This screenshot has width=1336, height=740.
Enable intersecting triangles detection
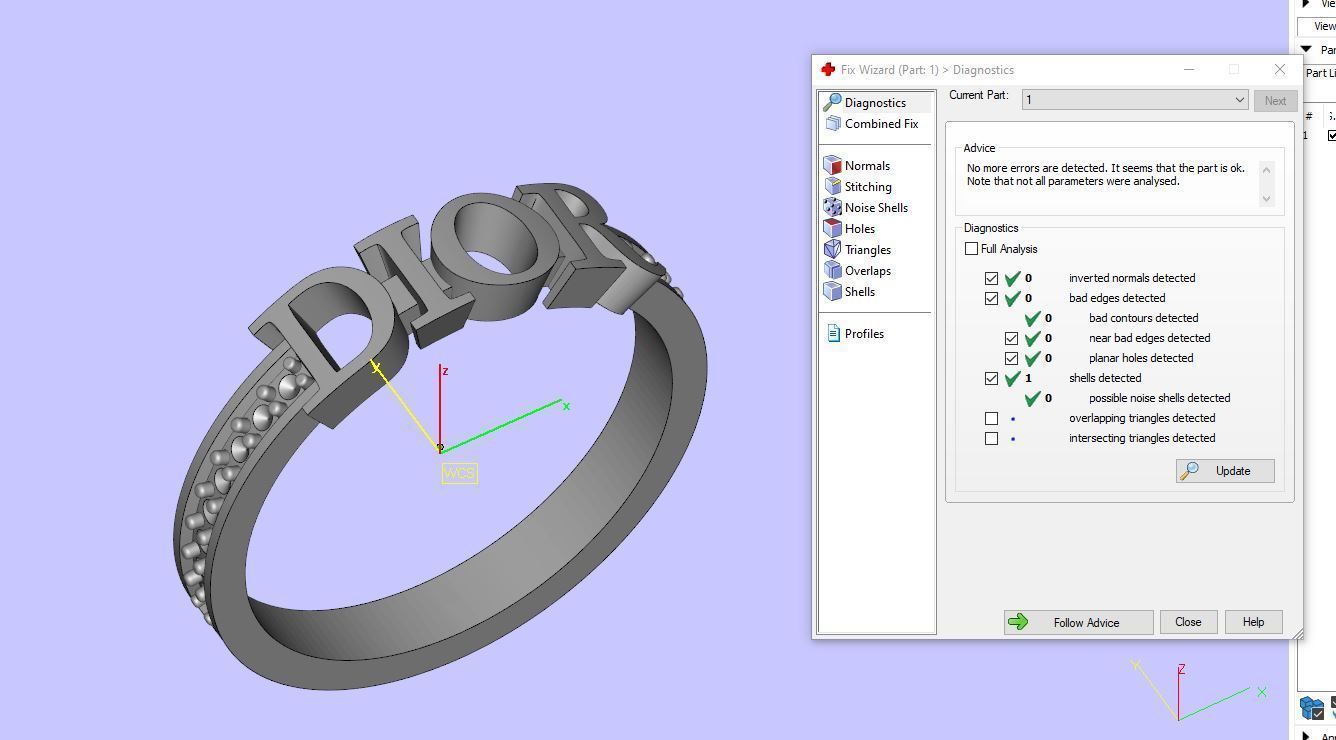point(991,438)
